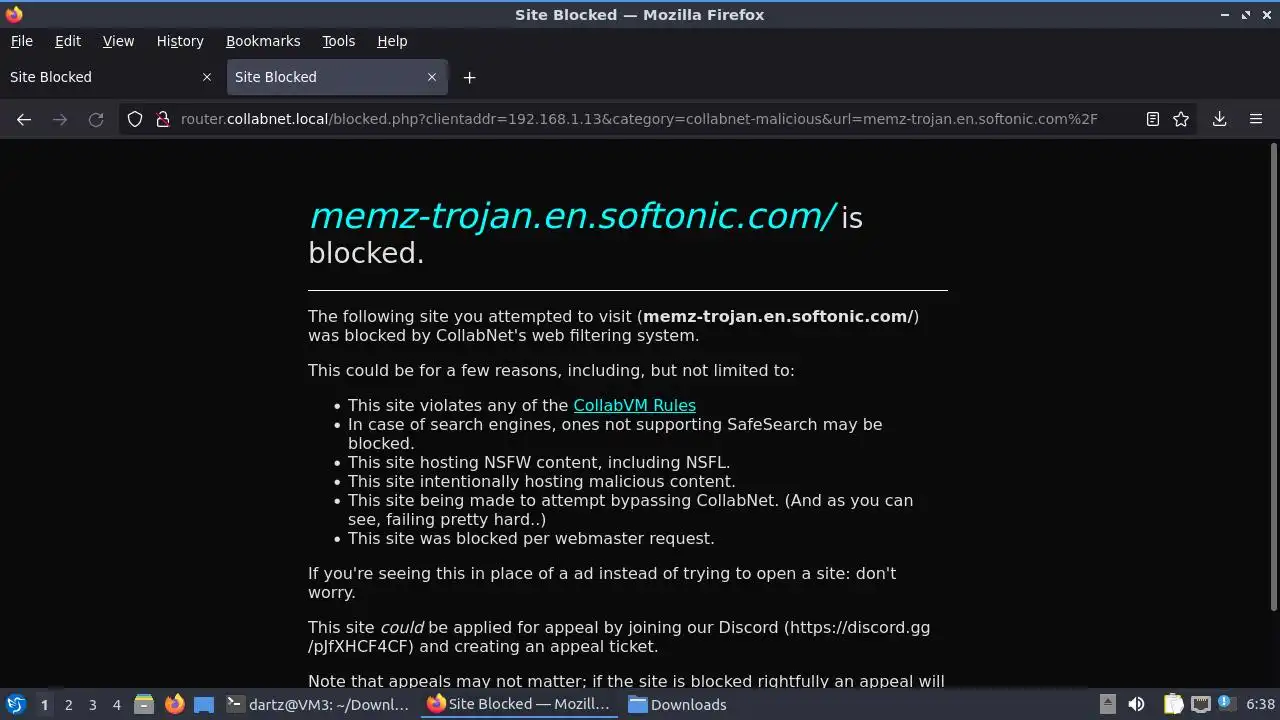Image resolution: width=1280 pixels, height=720 pixels.
Task: Open the clipboard manager tray icon
Action: coord(1174,704)
